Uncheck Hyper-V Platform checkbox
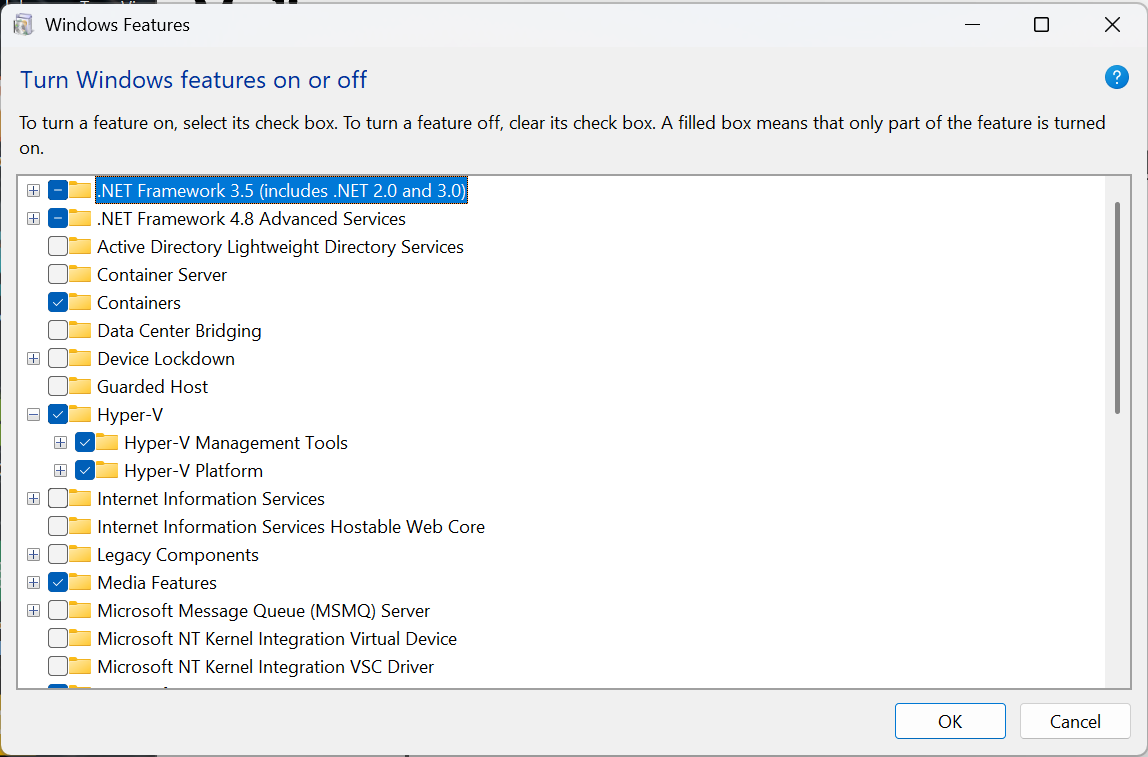 [x=85, y=470]
